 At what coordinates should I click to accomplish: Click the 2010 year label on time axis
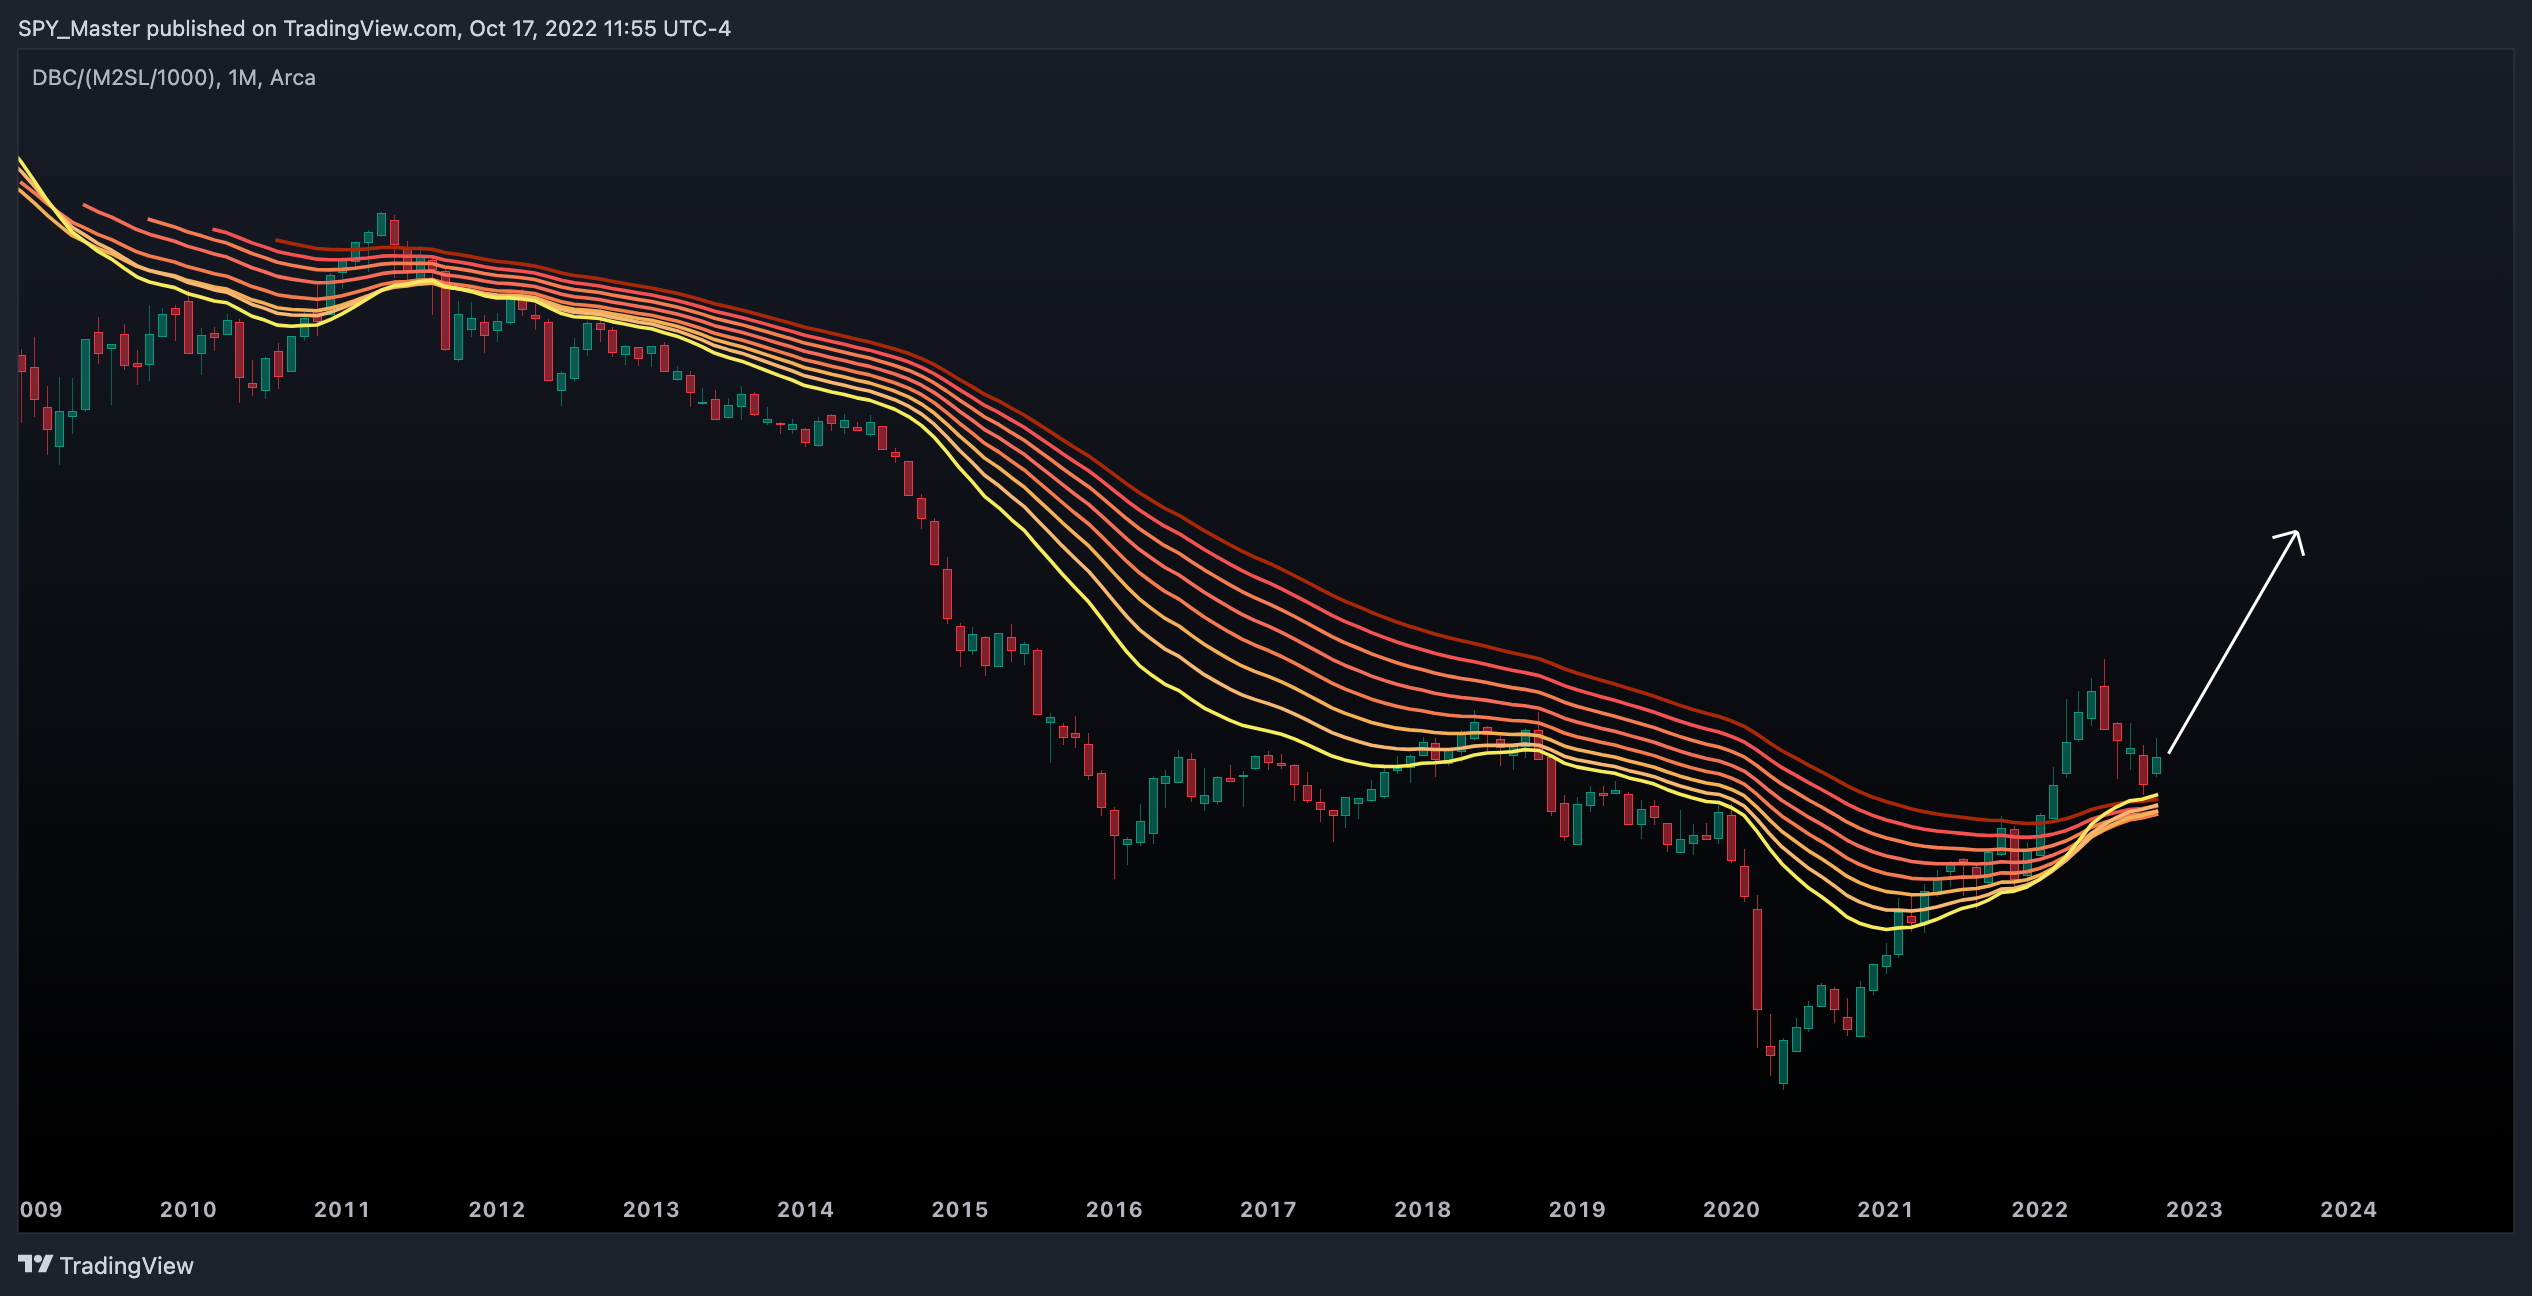(x=188, y=1209)
